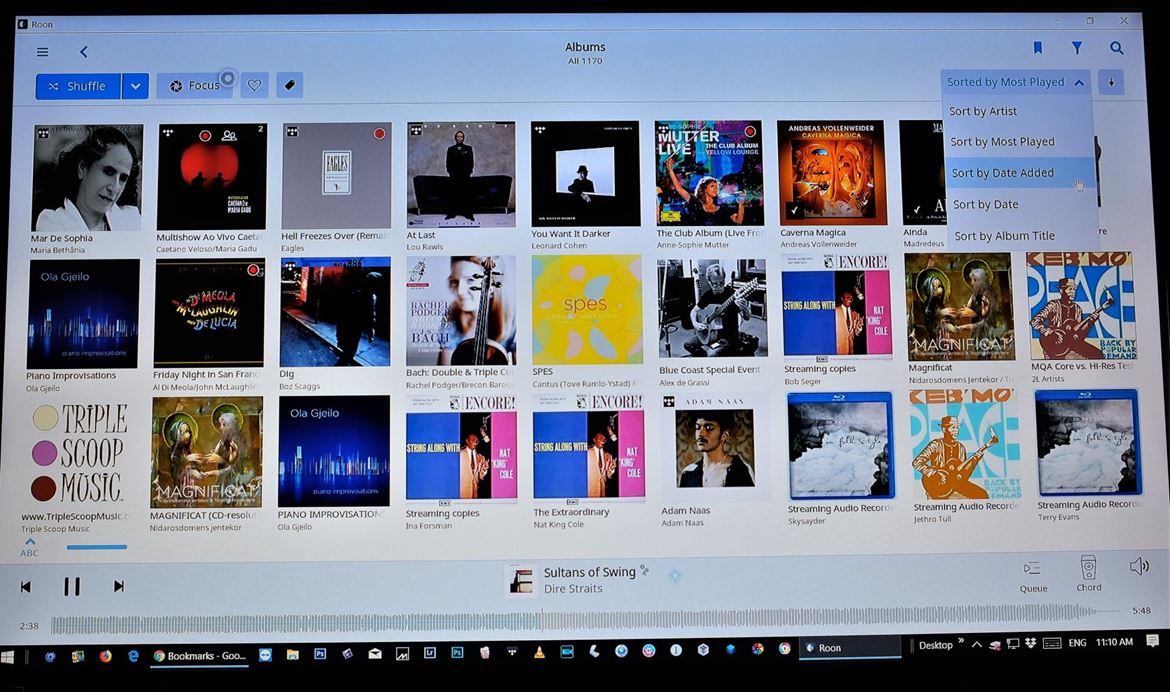
Task: Open the Queue
Action: pyautogui.click(x=1033, y=576)
